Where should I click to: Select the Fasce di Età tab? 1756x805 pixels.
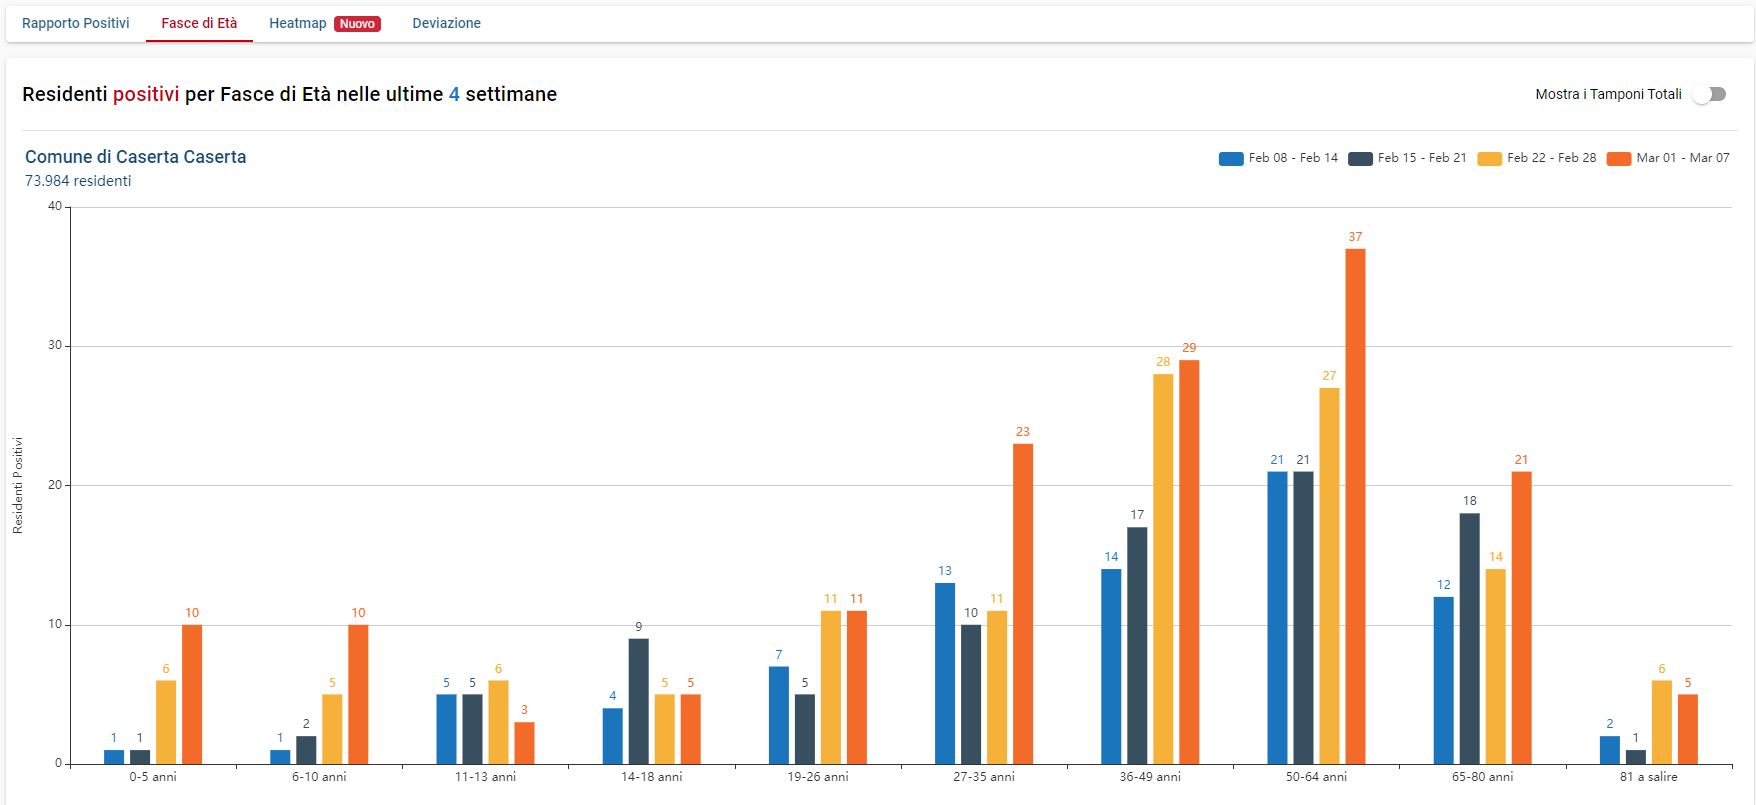(199, 23)
